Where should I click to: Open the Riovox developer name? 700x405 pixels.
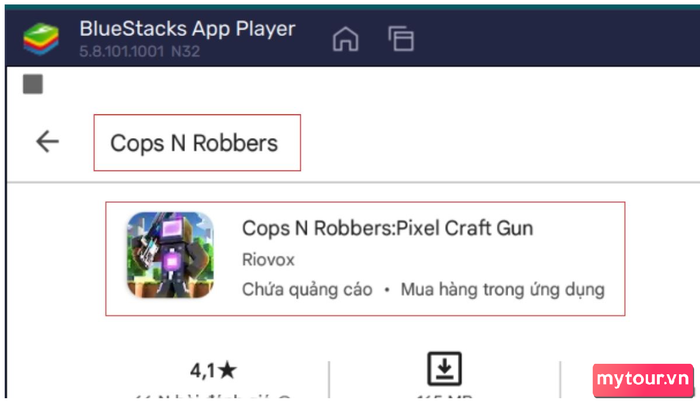(268, 260)
